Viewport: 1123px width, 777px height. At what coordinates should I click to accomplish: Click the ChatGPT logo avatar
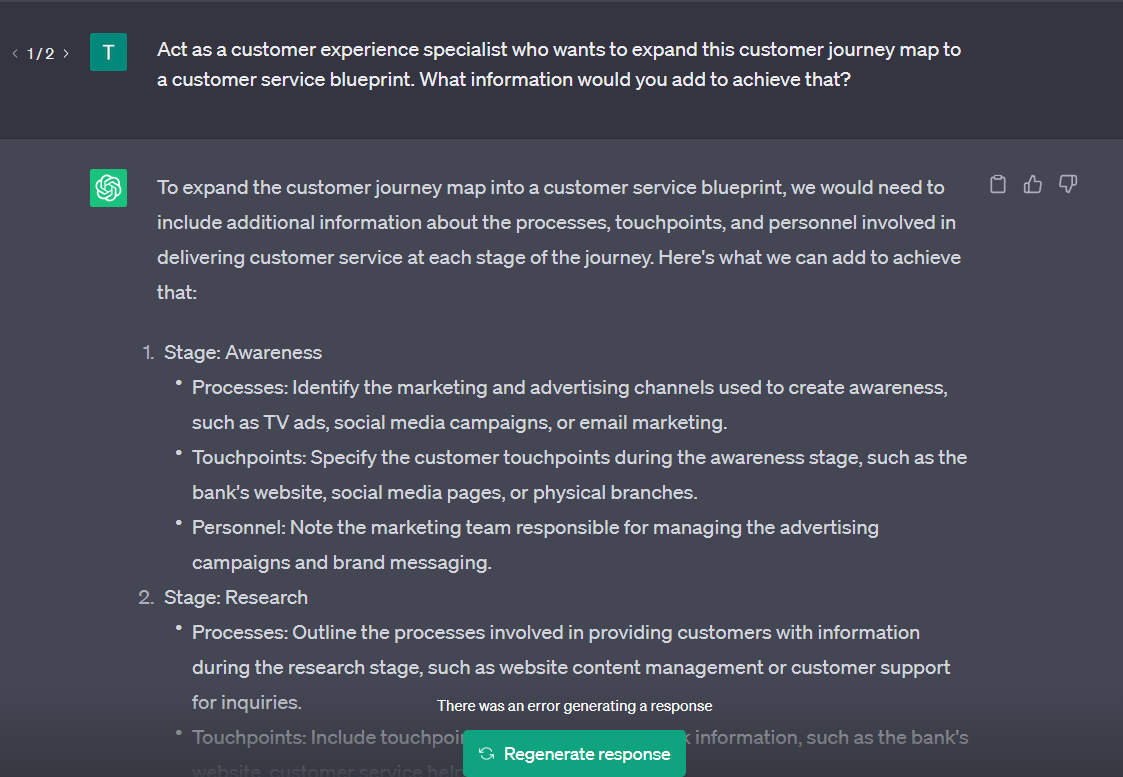tap(108, 188)
